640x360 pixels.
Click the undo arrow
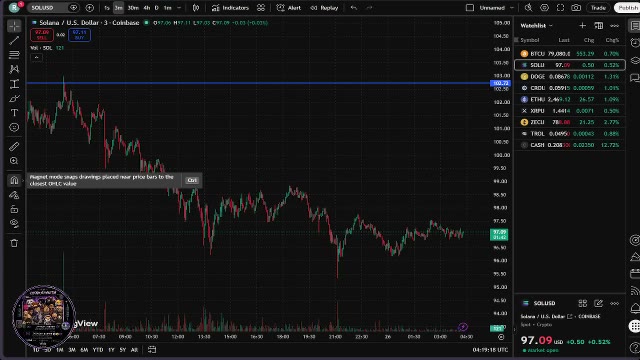click(353, 8)
